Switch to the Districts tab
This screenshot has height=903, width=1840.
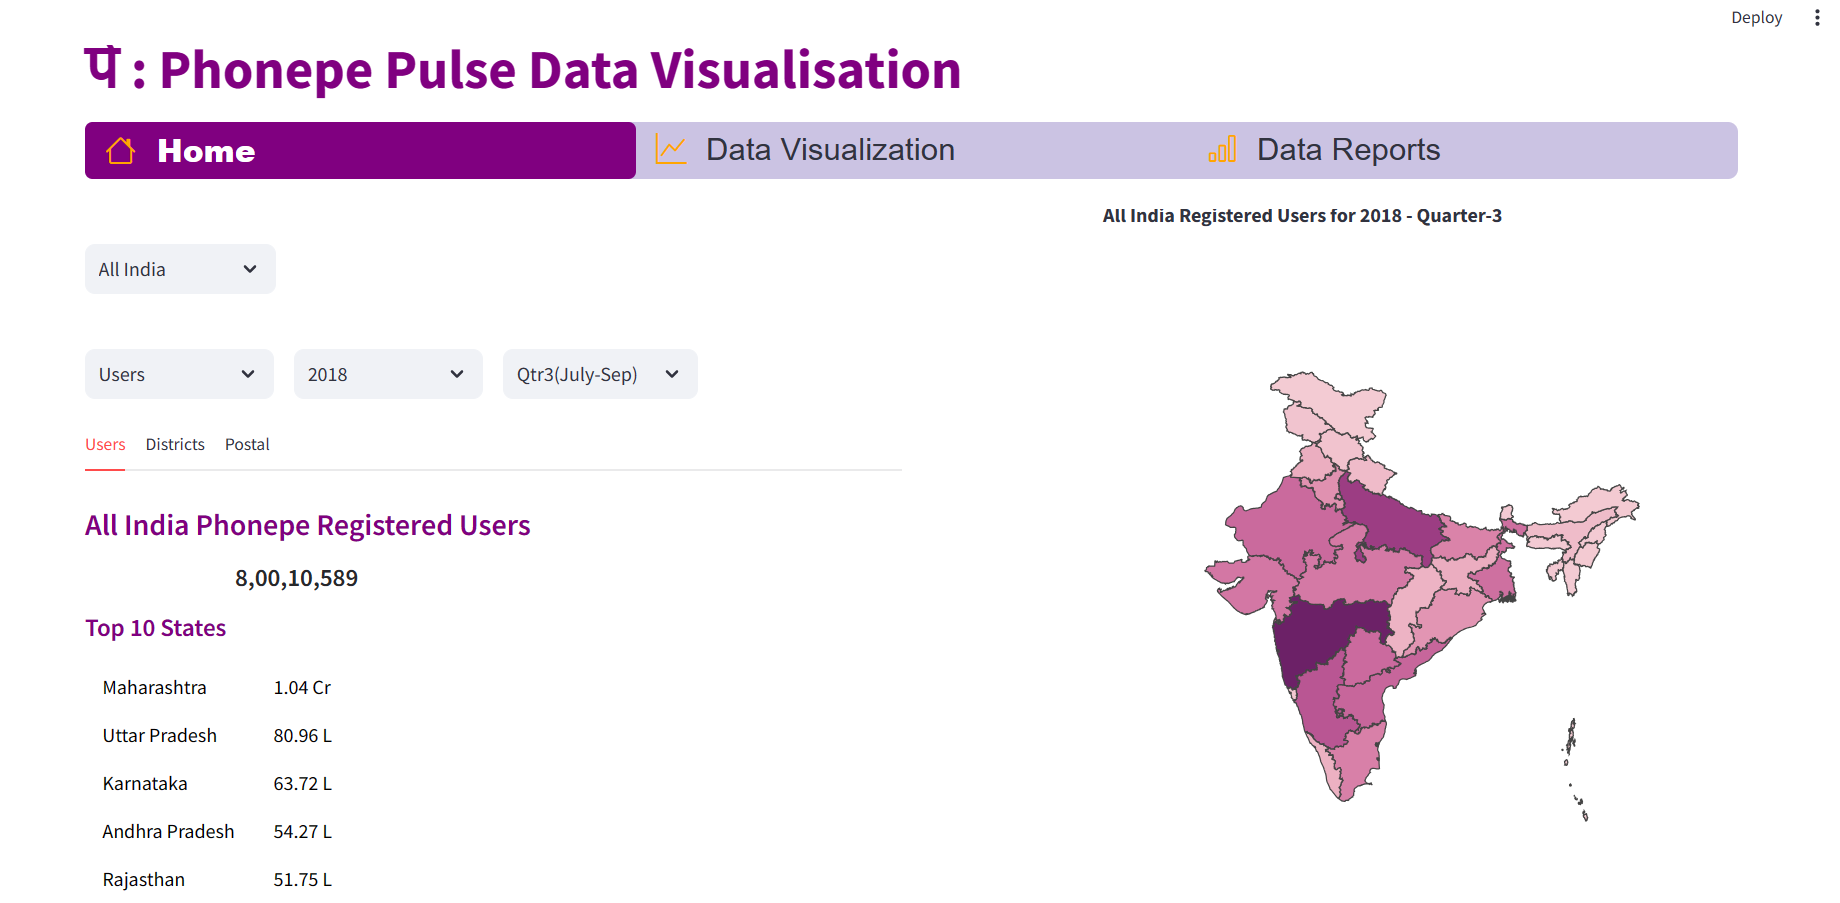click(175, 444)
